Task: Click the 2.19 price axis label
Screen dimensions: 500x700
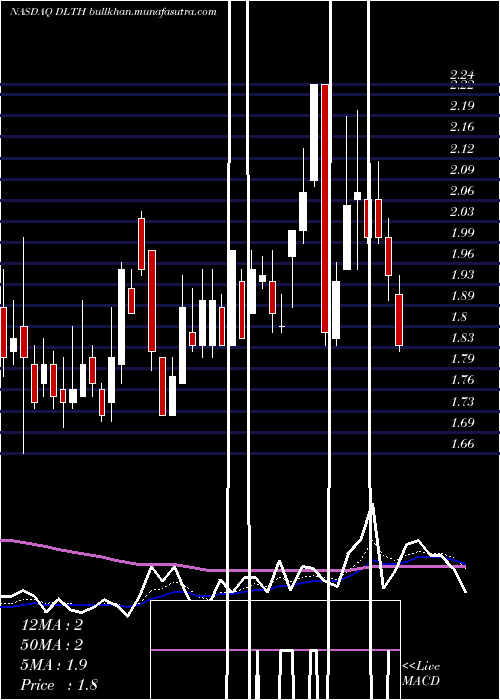Action: coord(462,106)
